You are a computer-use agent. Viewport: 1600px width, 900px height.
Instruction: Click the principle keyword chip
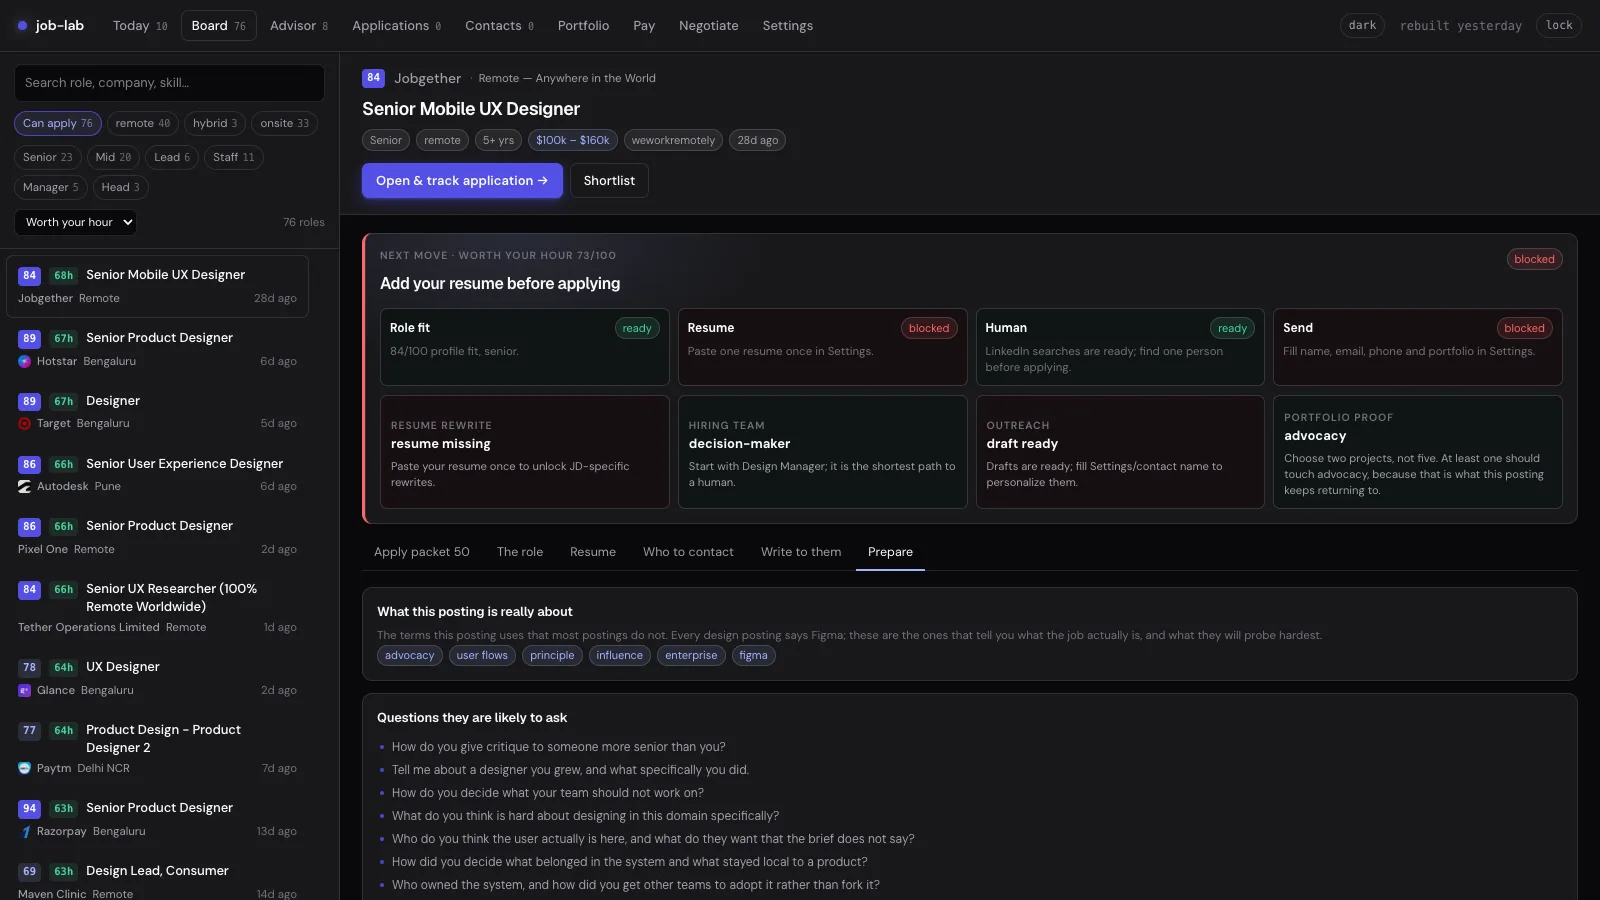click(x=552, y=656)
